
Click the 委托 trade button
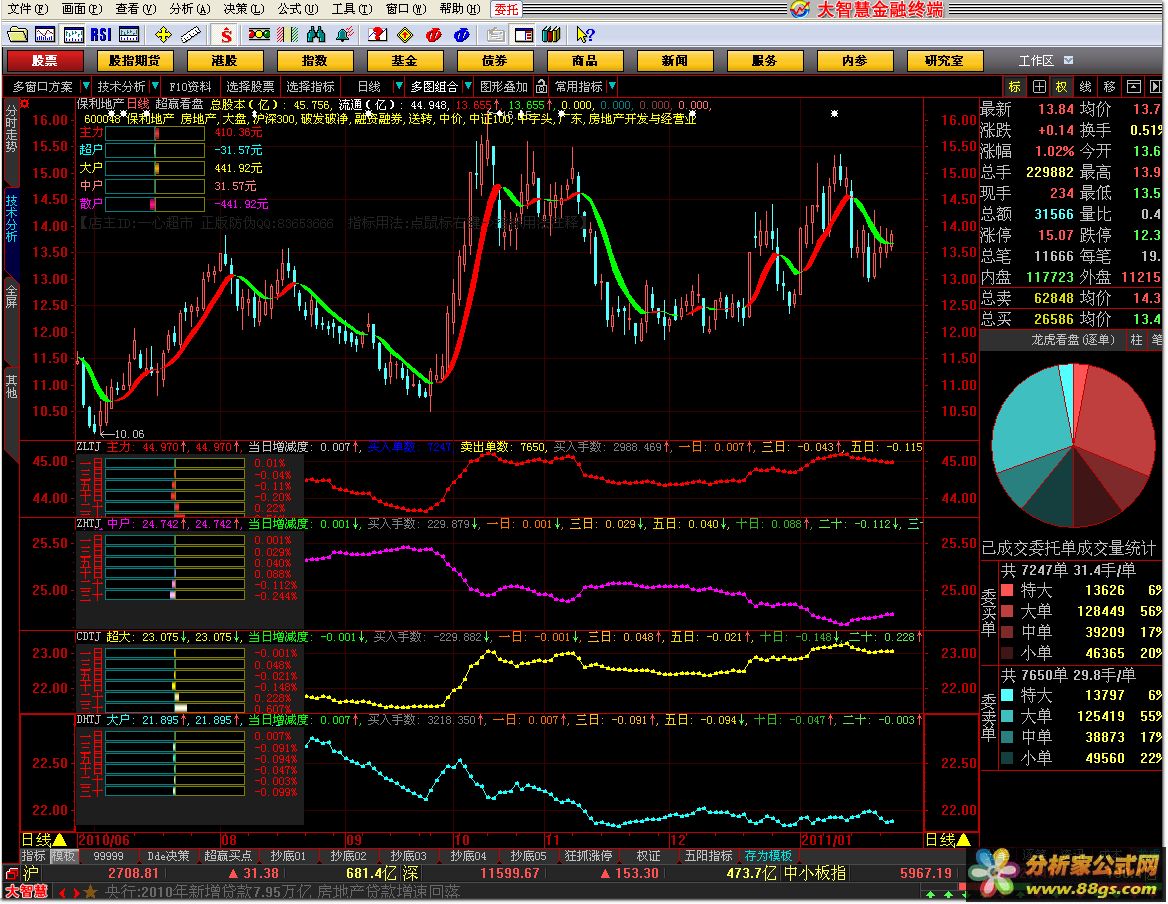click(x=507, y=10)
